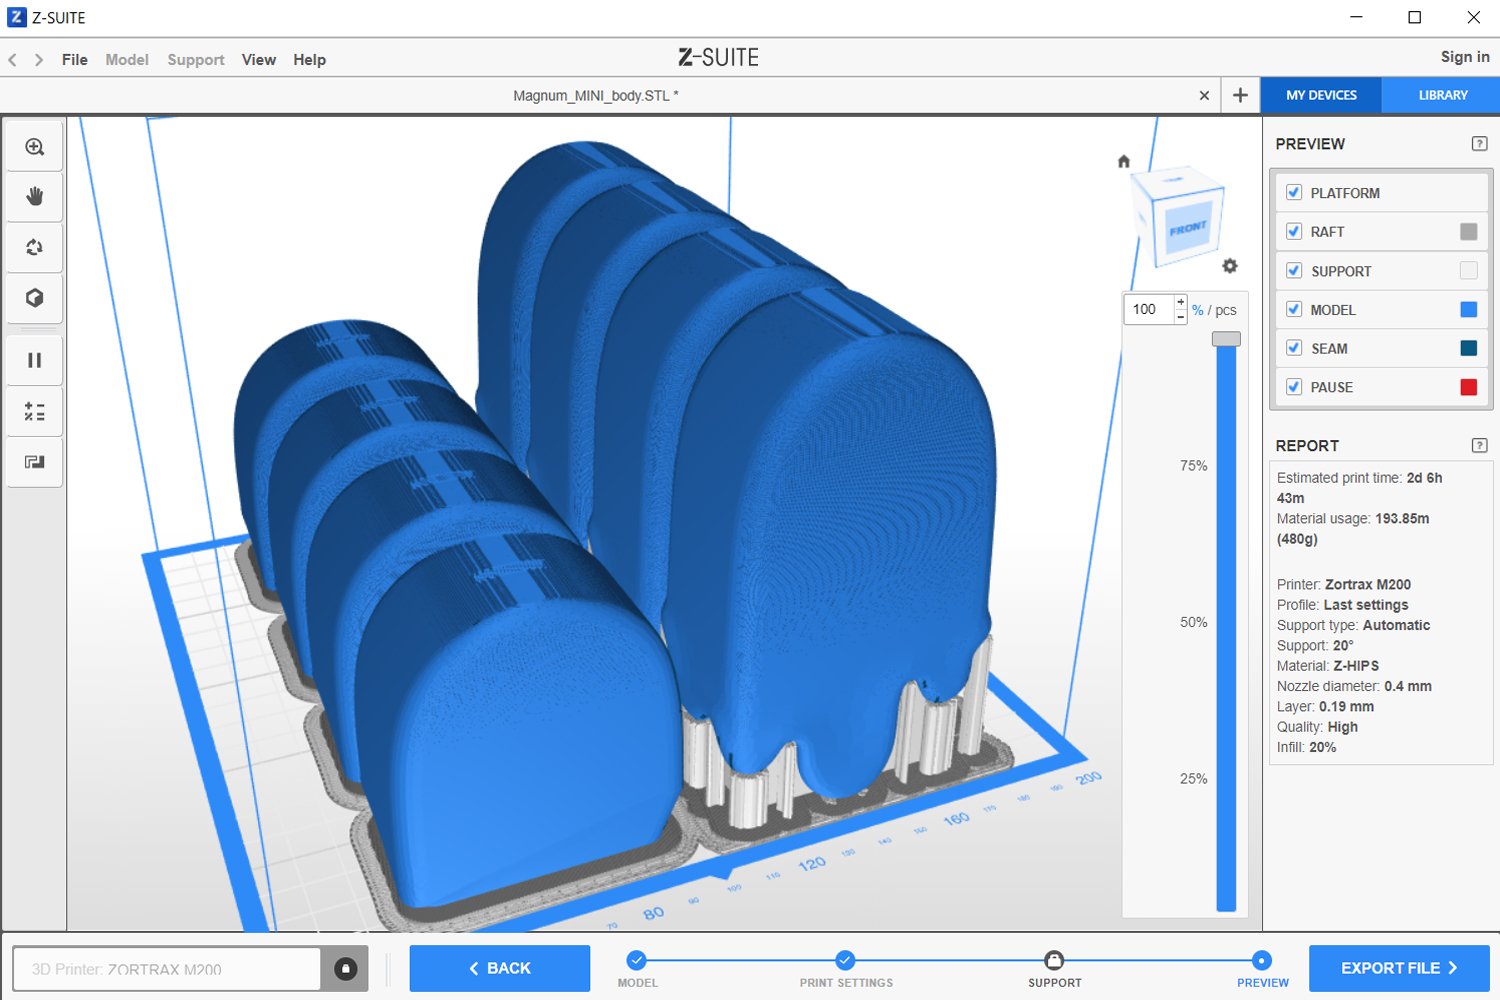The width and height of the screenshot is (1500, 1000).
Task: Switch layer units to pcs
Action: coord(1226,310)
